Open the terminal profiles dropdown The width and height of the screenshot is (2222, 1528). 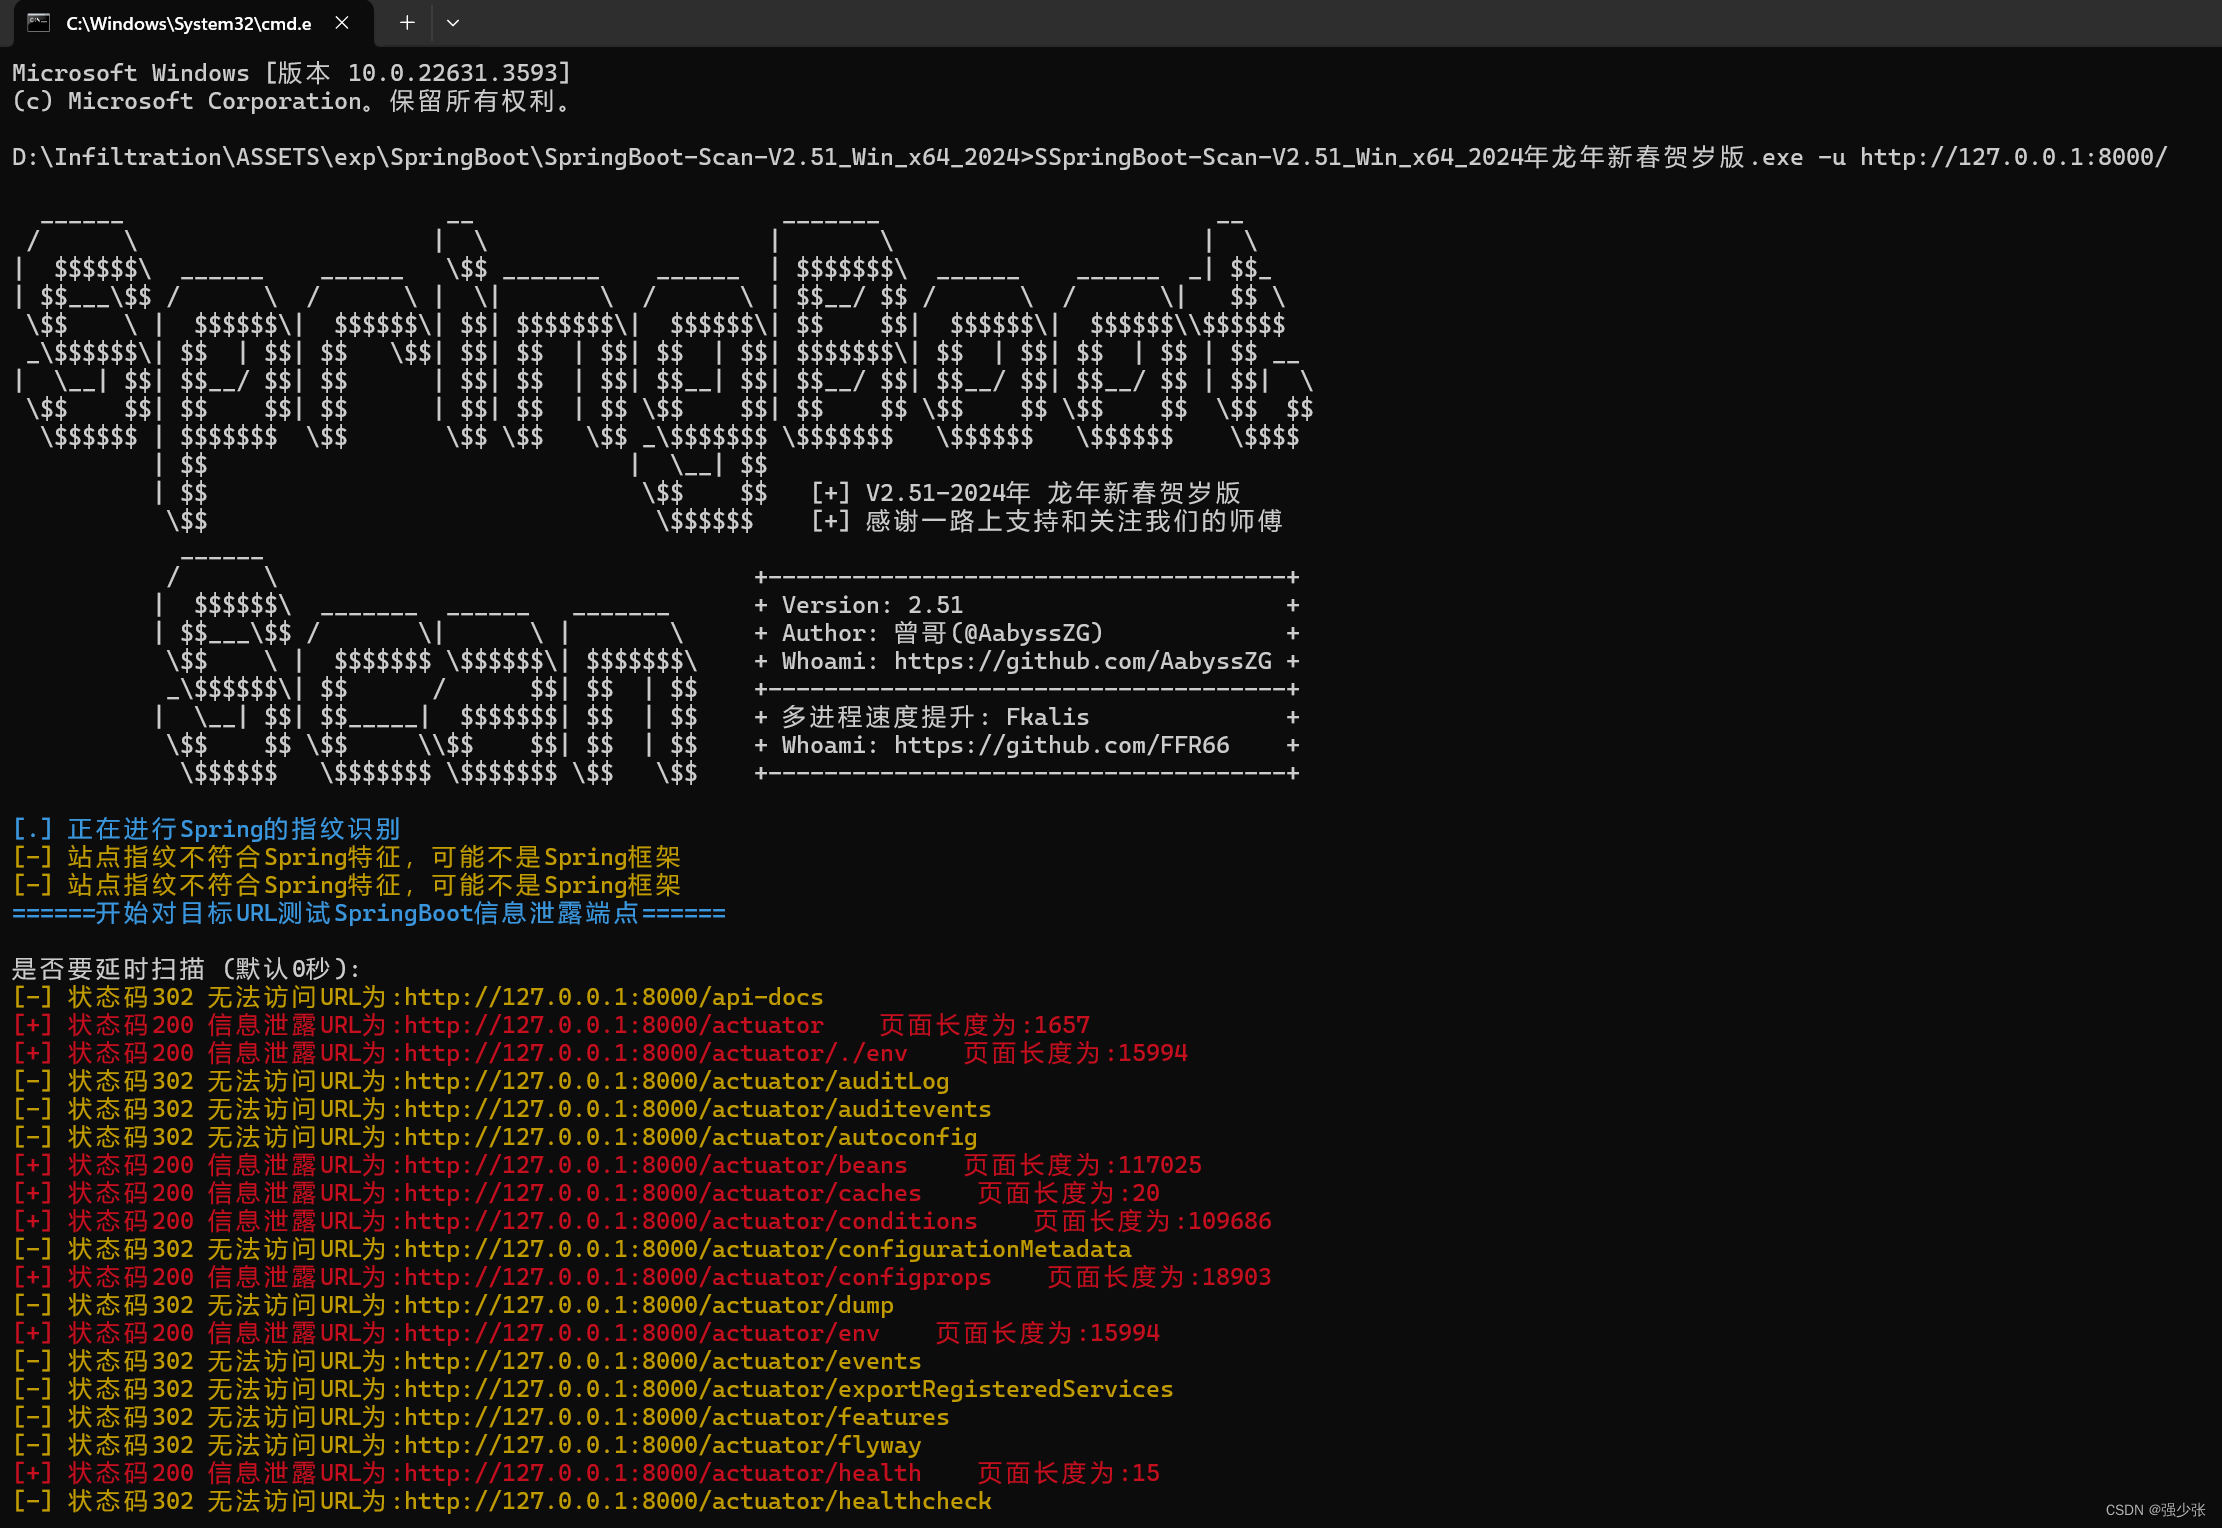(453, 23)
